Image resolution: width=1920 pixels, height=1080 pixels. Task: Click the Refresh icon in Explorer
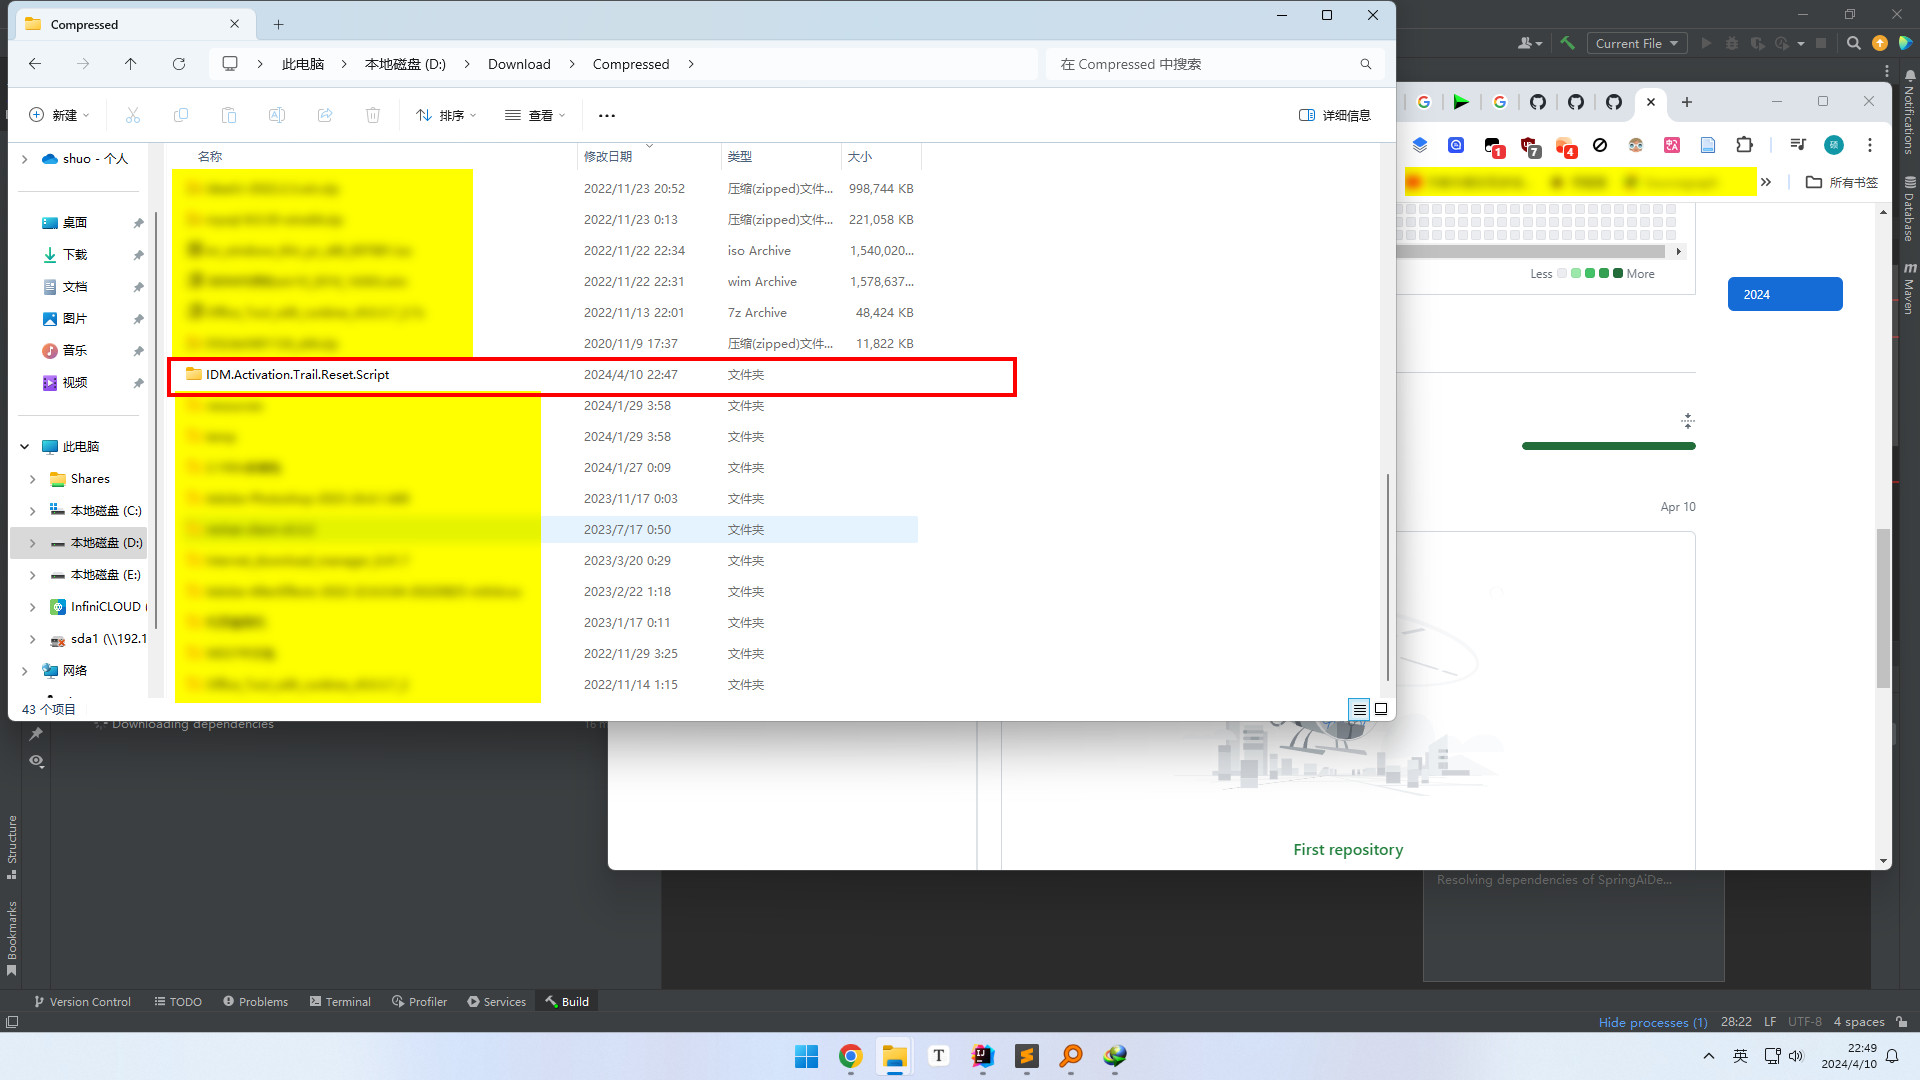[179, 64]
